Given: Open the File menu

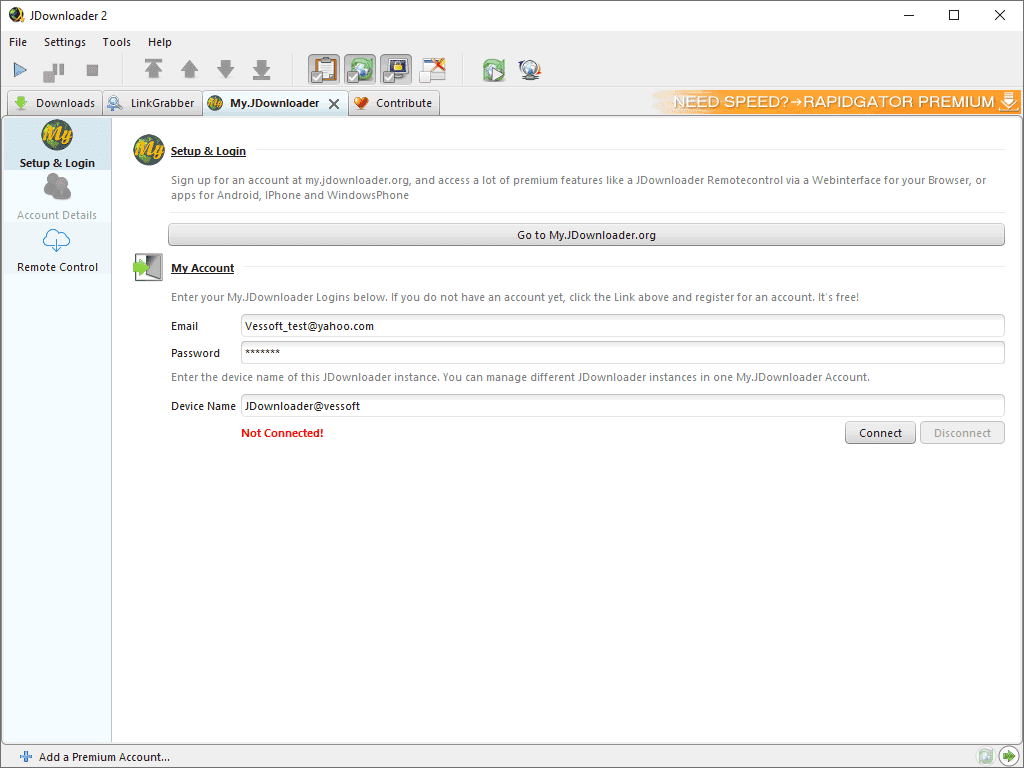Looking at the screenshot, I should click(x=18, y=42).
